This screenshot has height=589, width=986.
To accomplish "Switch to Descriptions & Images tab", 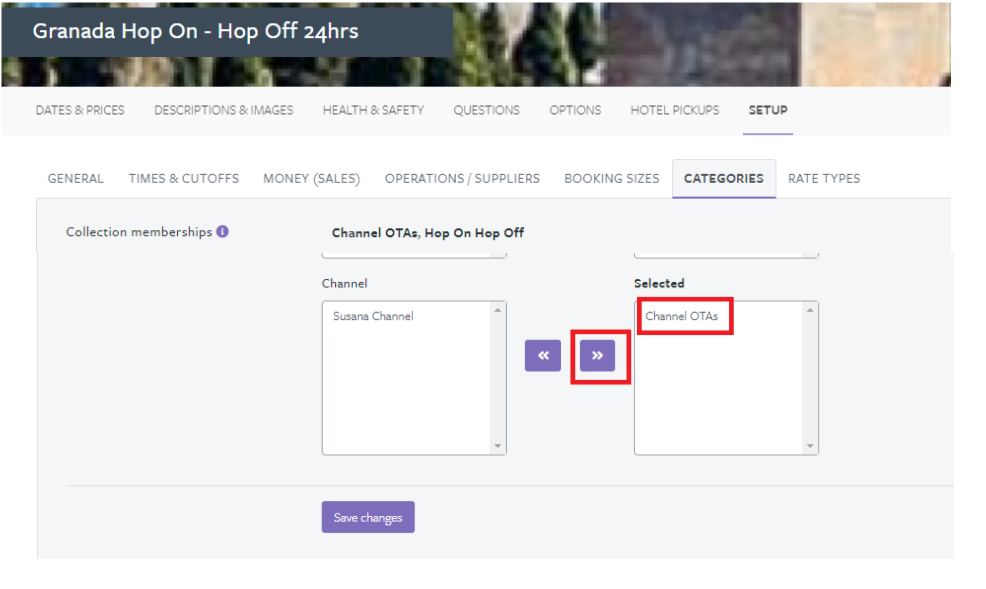I will [x=223, y=110].
